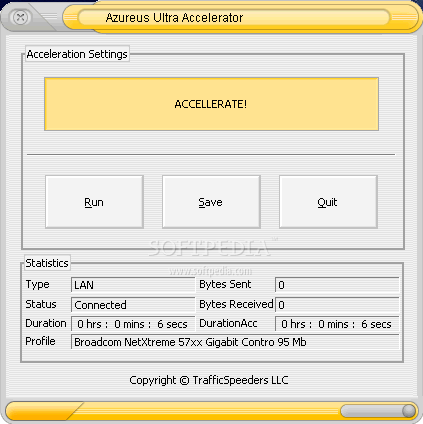Select the Status field showing Connected
Viewport: 423px width, 424px height.
tap(133, 305)
